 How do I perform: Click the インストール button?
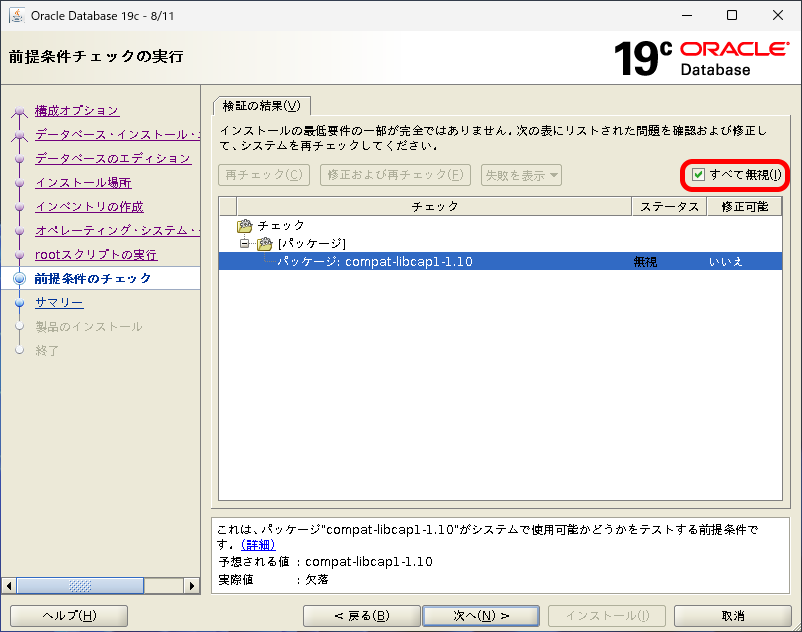(x=607, y=616)
